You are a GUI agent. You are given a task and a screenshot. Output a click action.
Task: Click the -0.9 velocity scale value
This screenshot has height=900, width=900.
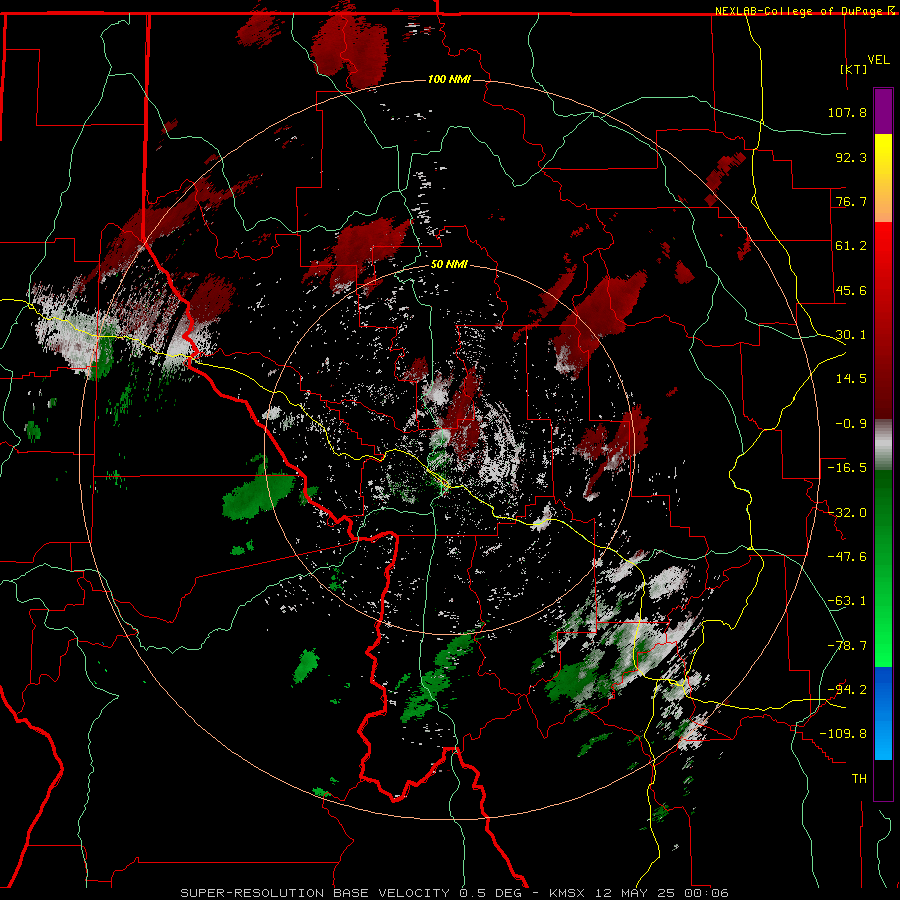[x=851, y=424]
